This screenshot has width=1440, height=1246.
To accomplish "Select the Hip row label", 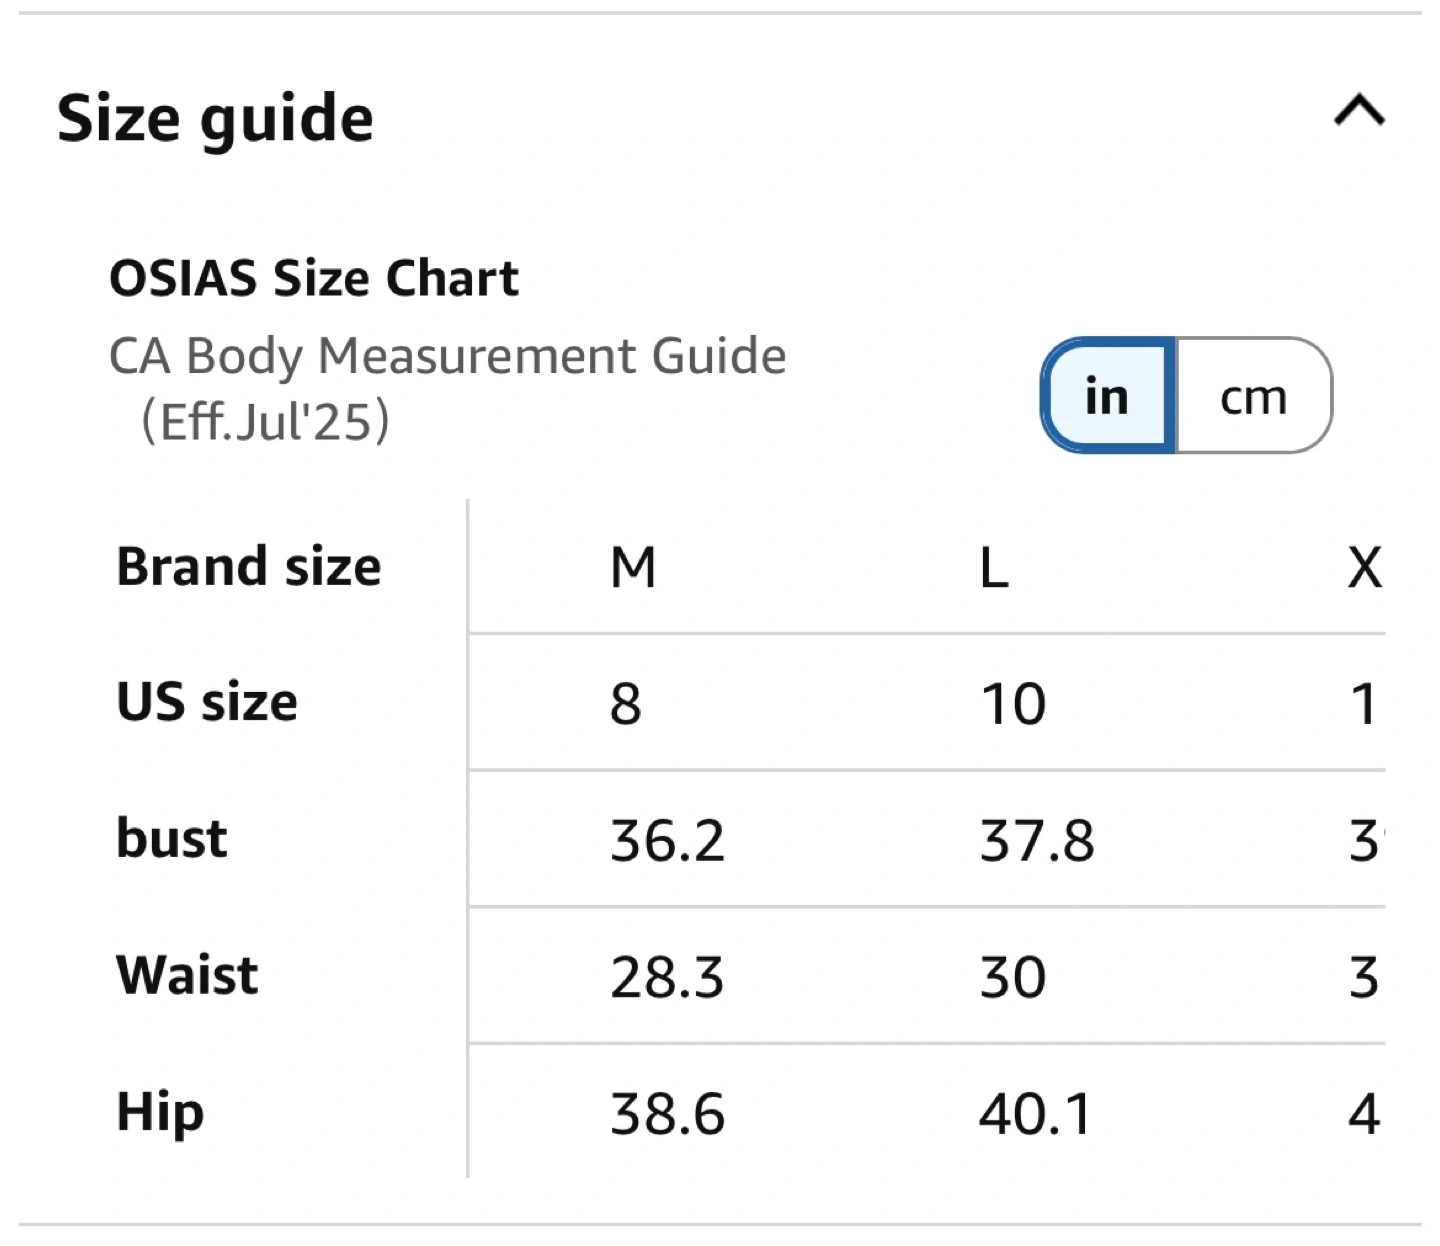I will point(160,1112).
